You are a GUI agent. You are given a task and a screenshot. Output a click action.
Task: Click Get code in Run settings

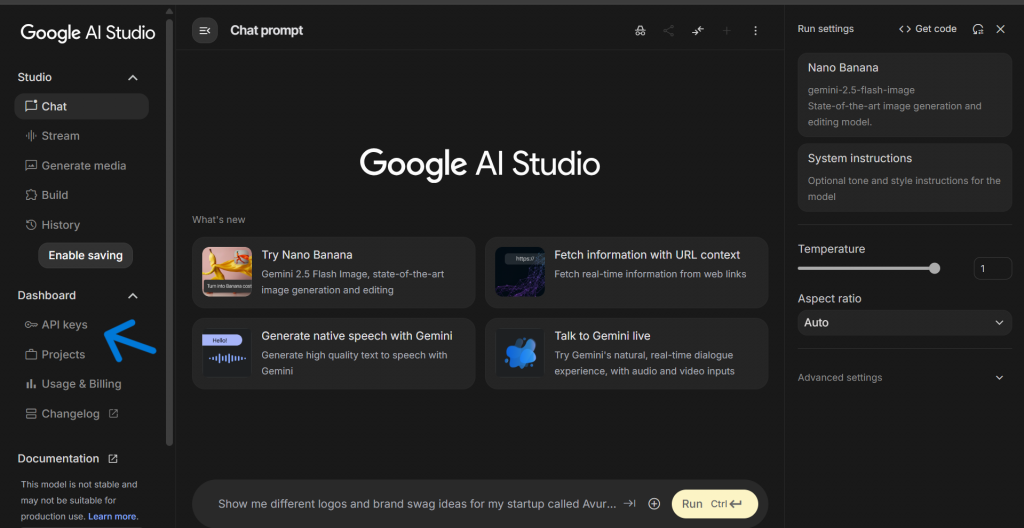click(x=928, y=29)
